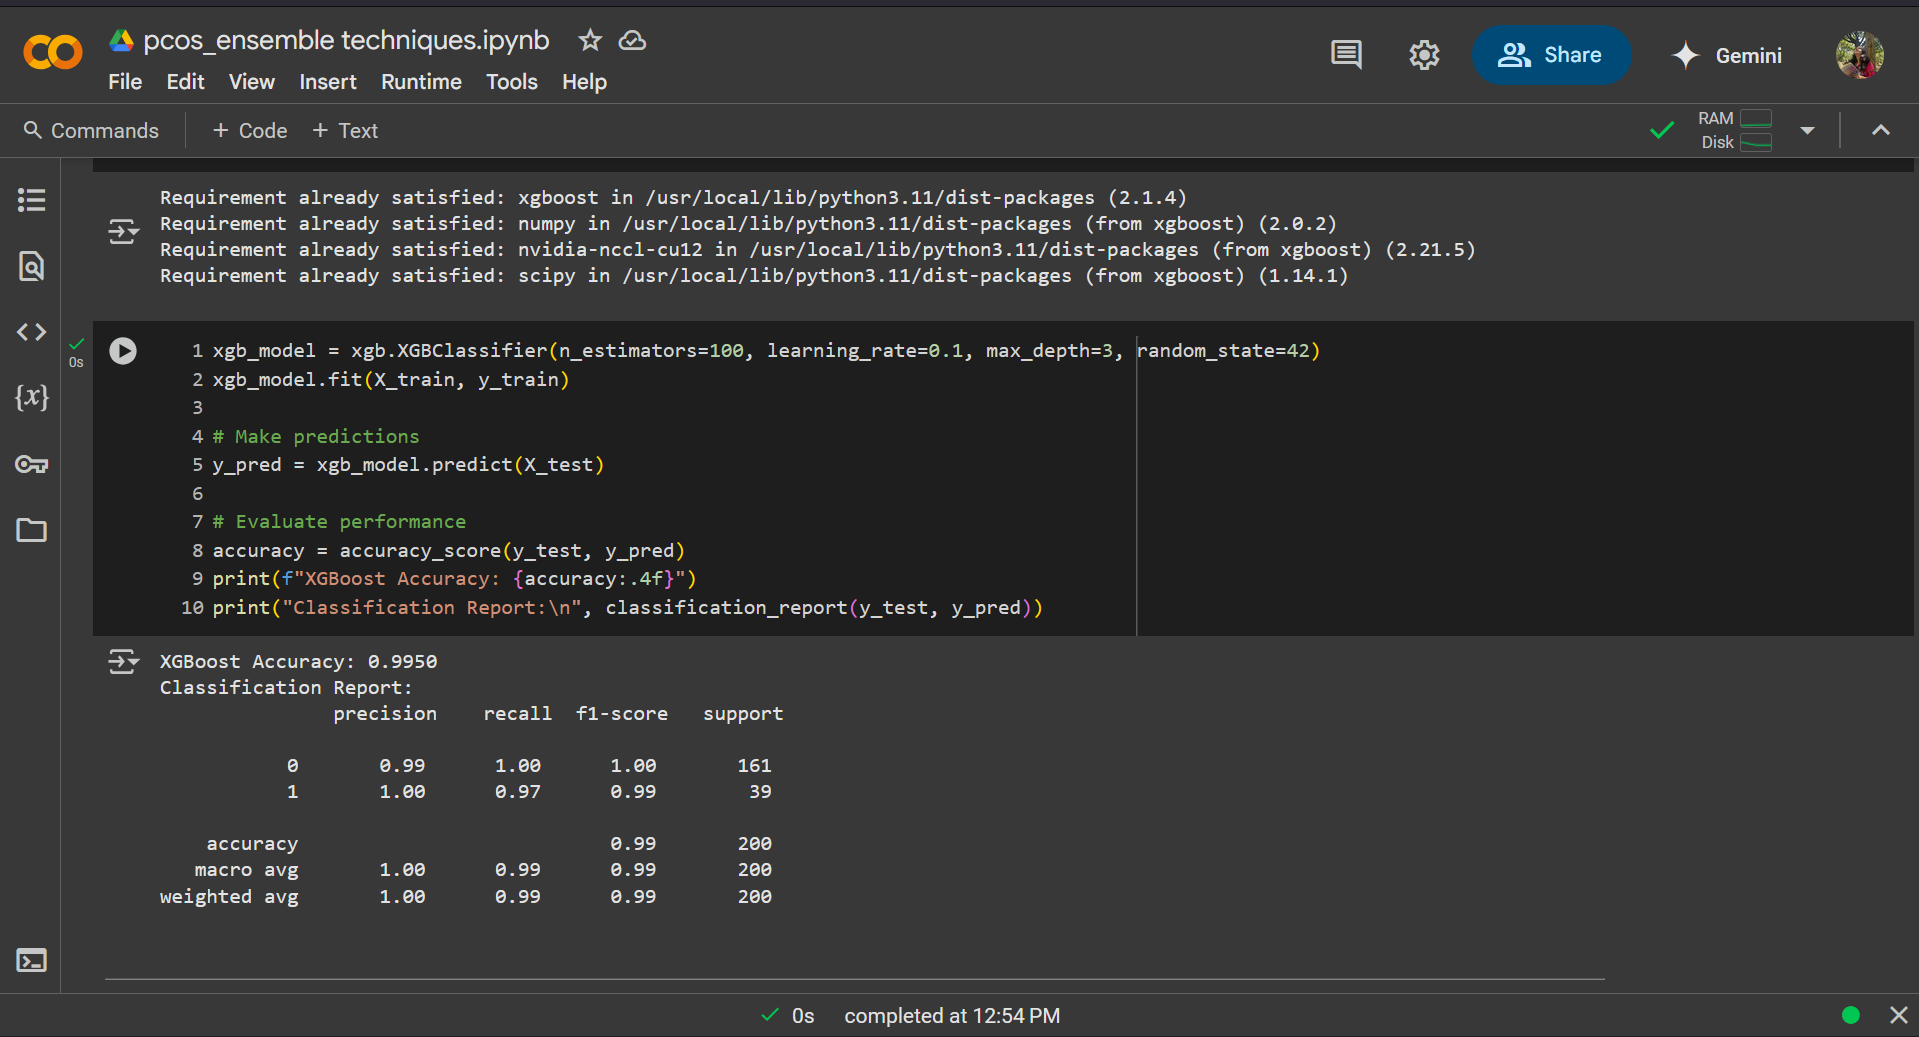Click the Gemini sparkle icon
Image resolution: width=1919 pixels, height=1037 pixels.
[1686, 55]
